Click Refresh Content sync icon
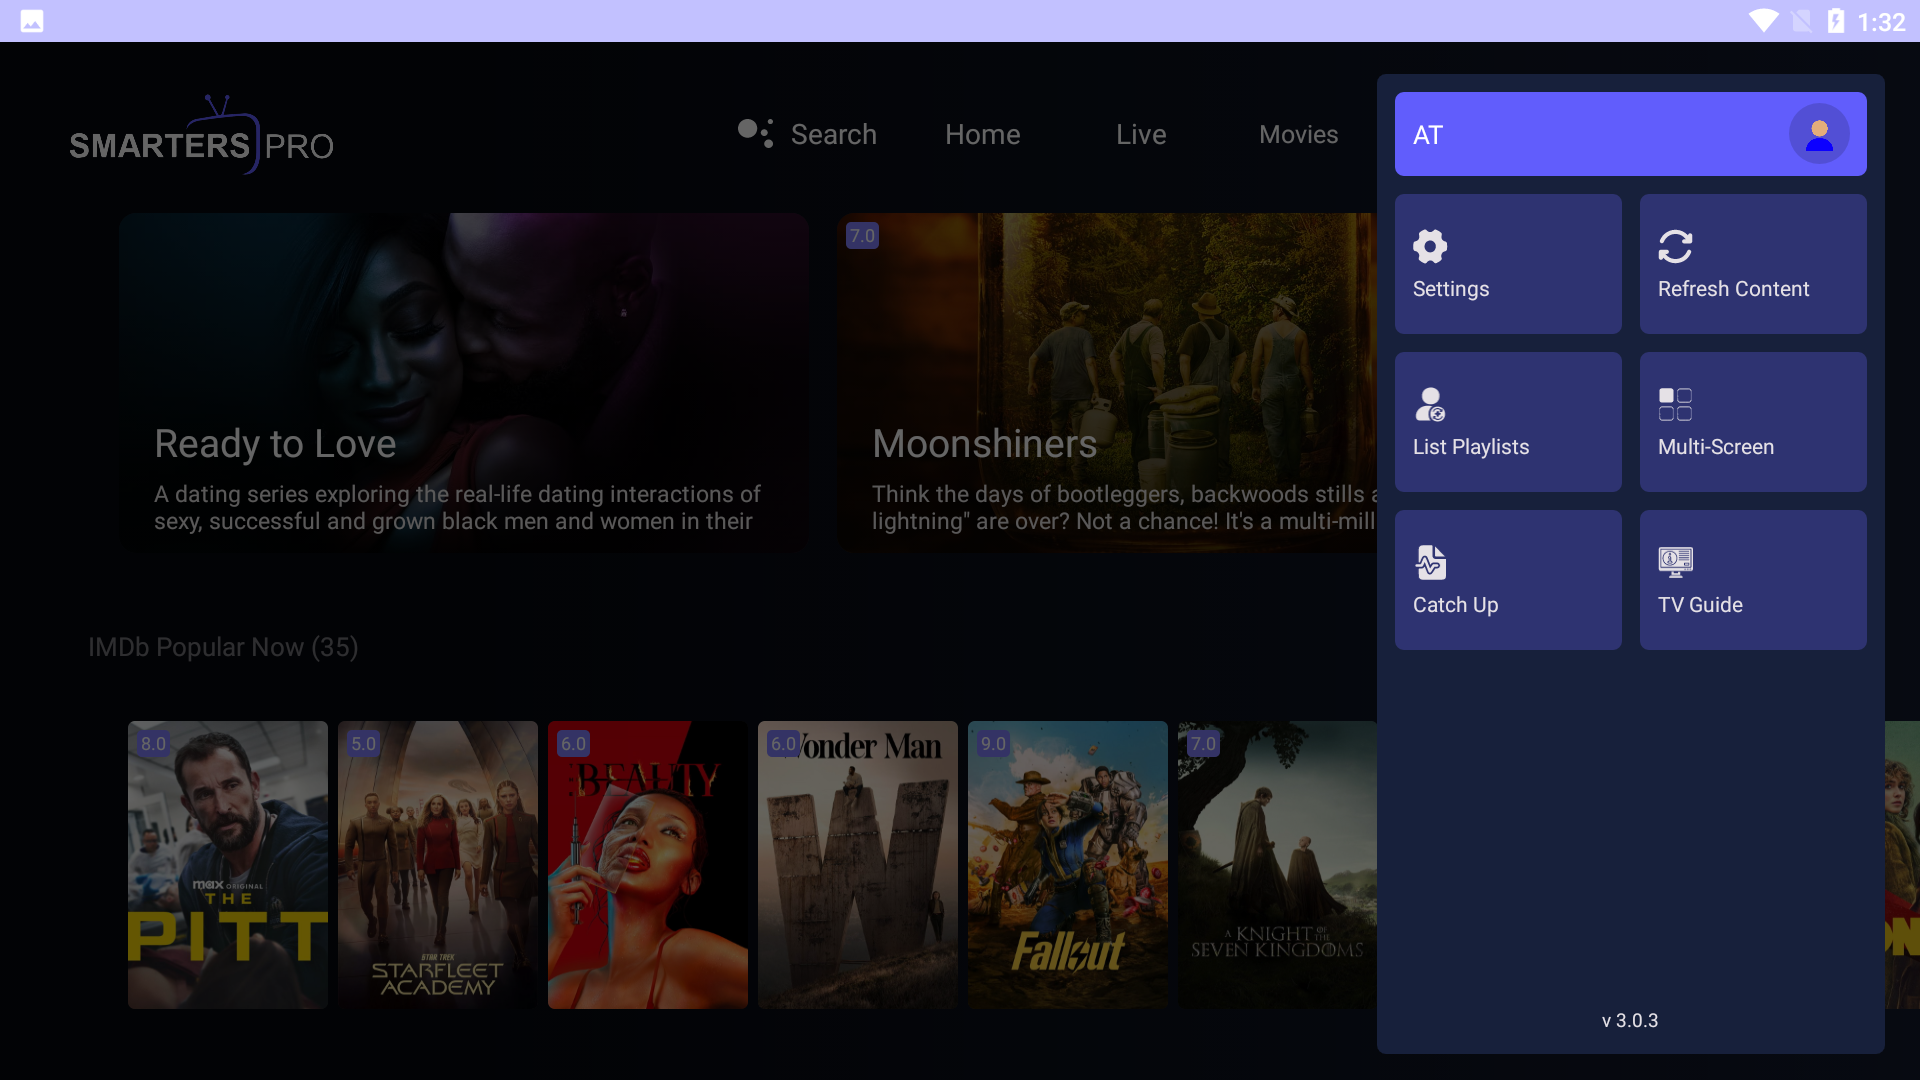 click(1675, 246)
